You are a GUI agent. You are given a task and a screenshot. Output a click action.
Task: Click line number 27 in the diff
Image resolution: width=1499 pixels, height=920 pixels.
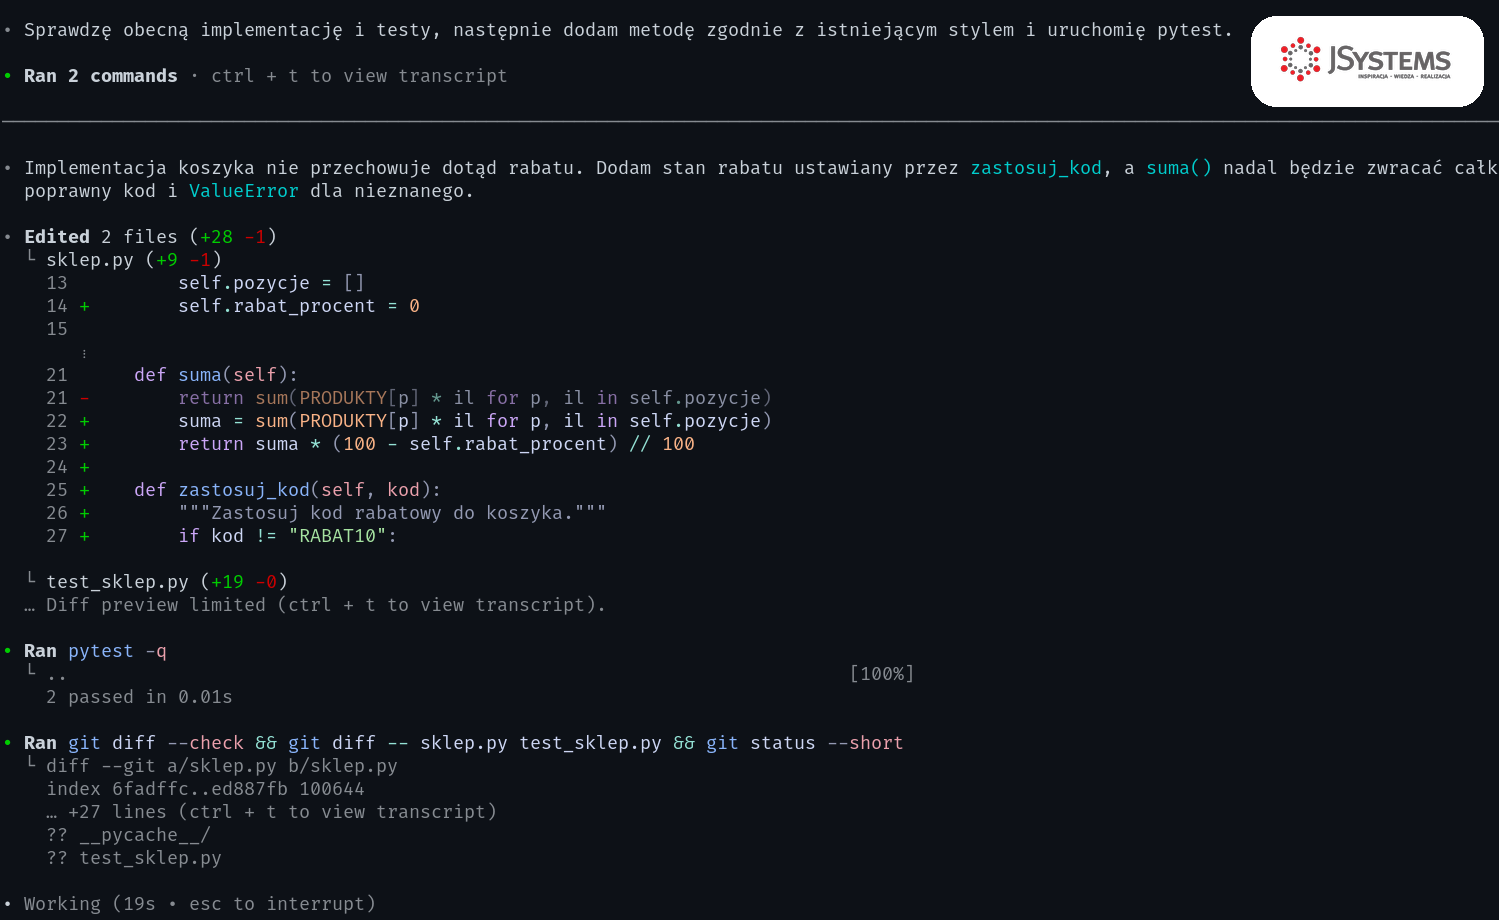57,536
